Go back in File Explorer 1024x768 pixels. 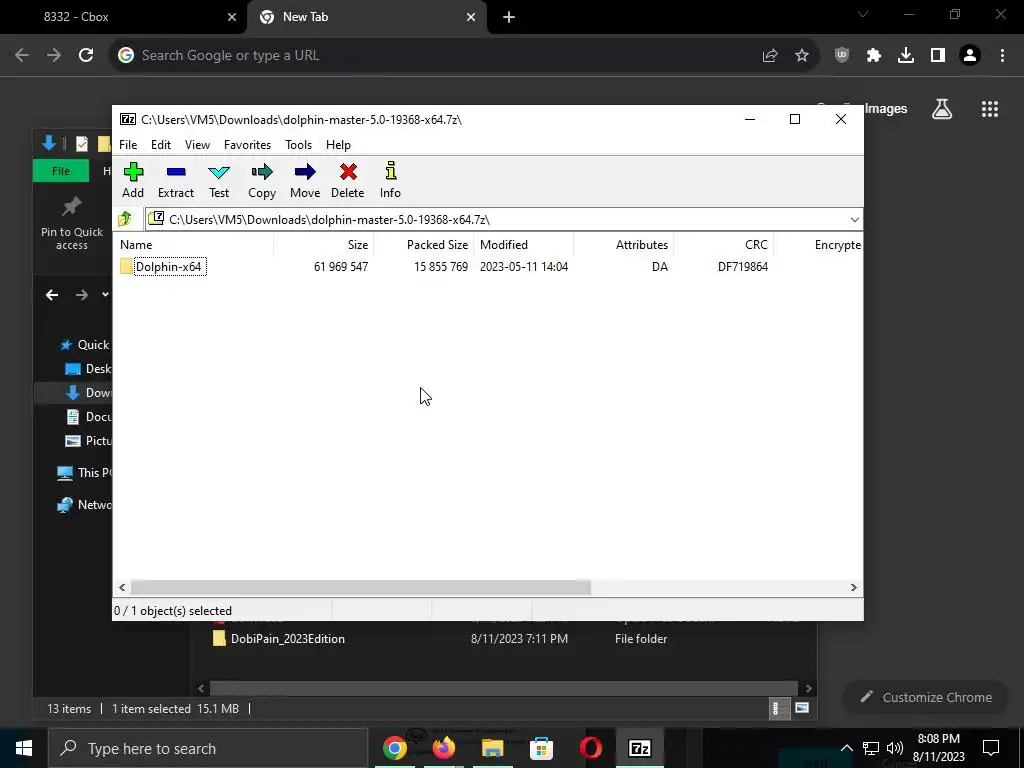(52, 295)
